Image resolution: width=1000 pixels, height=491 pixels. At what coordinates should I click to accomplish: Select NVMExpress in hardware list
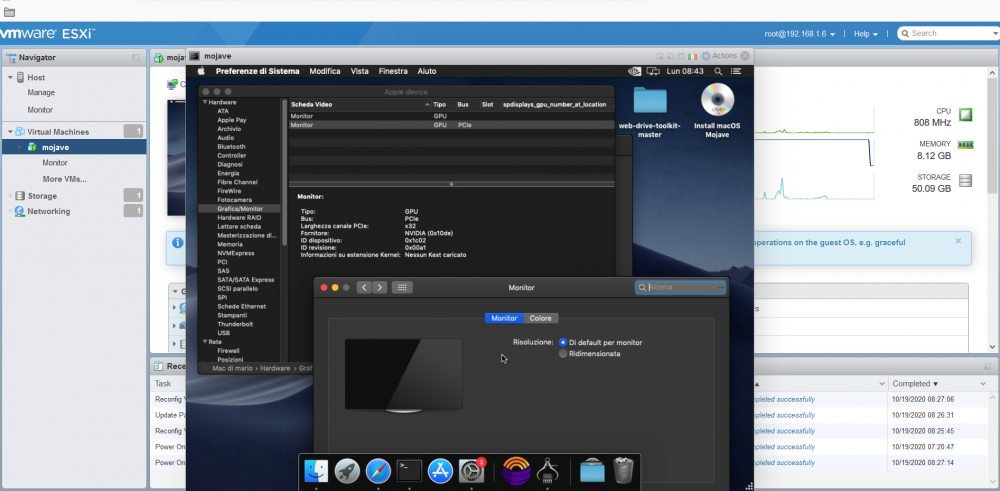click(x=235, y=253)
